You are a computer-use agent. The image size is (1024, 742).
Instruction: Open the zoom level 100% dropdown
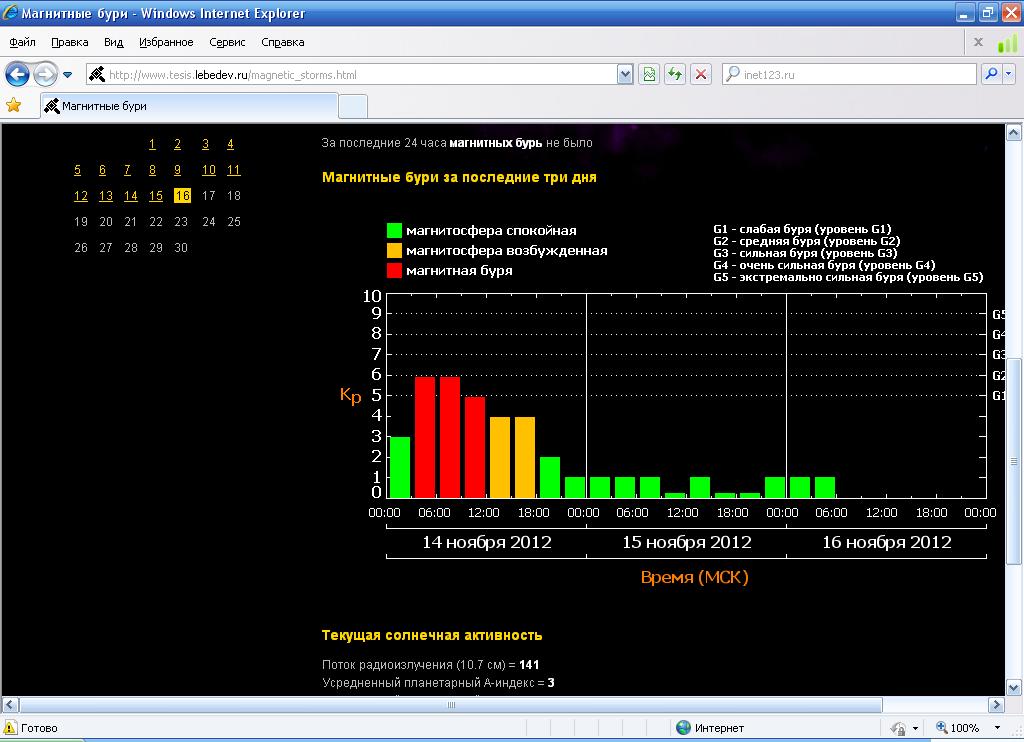pyautogui.click(x=997, y=728)
